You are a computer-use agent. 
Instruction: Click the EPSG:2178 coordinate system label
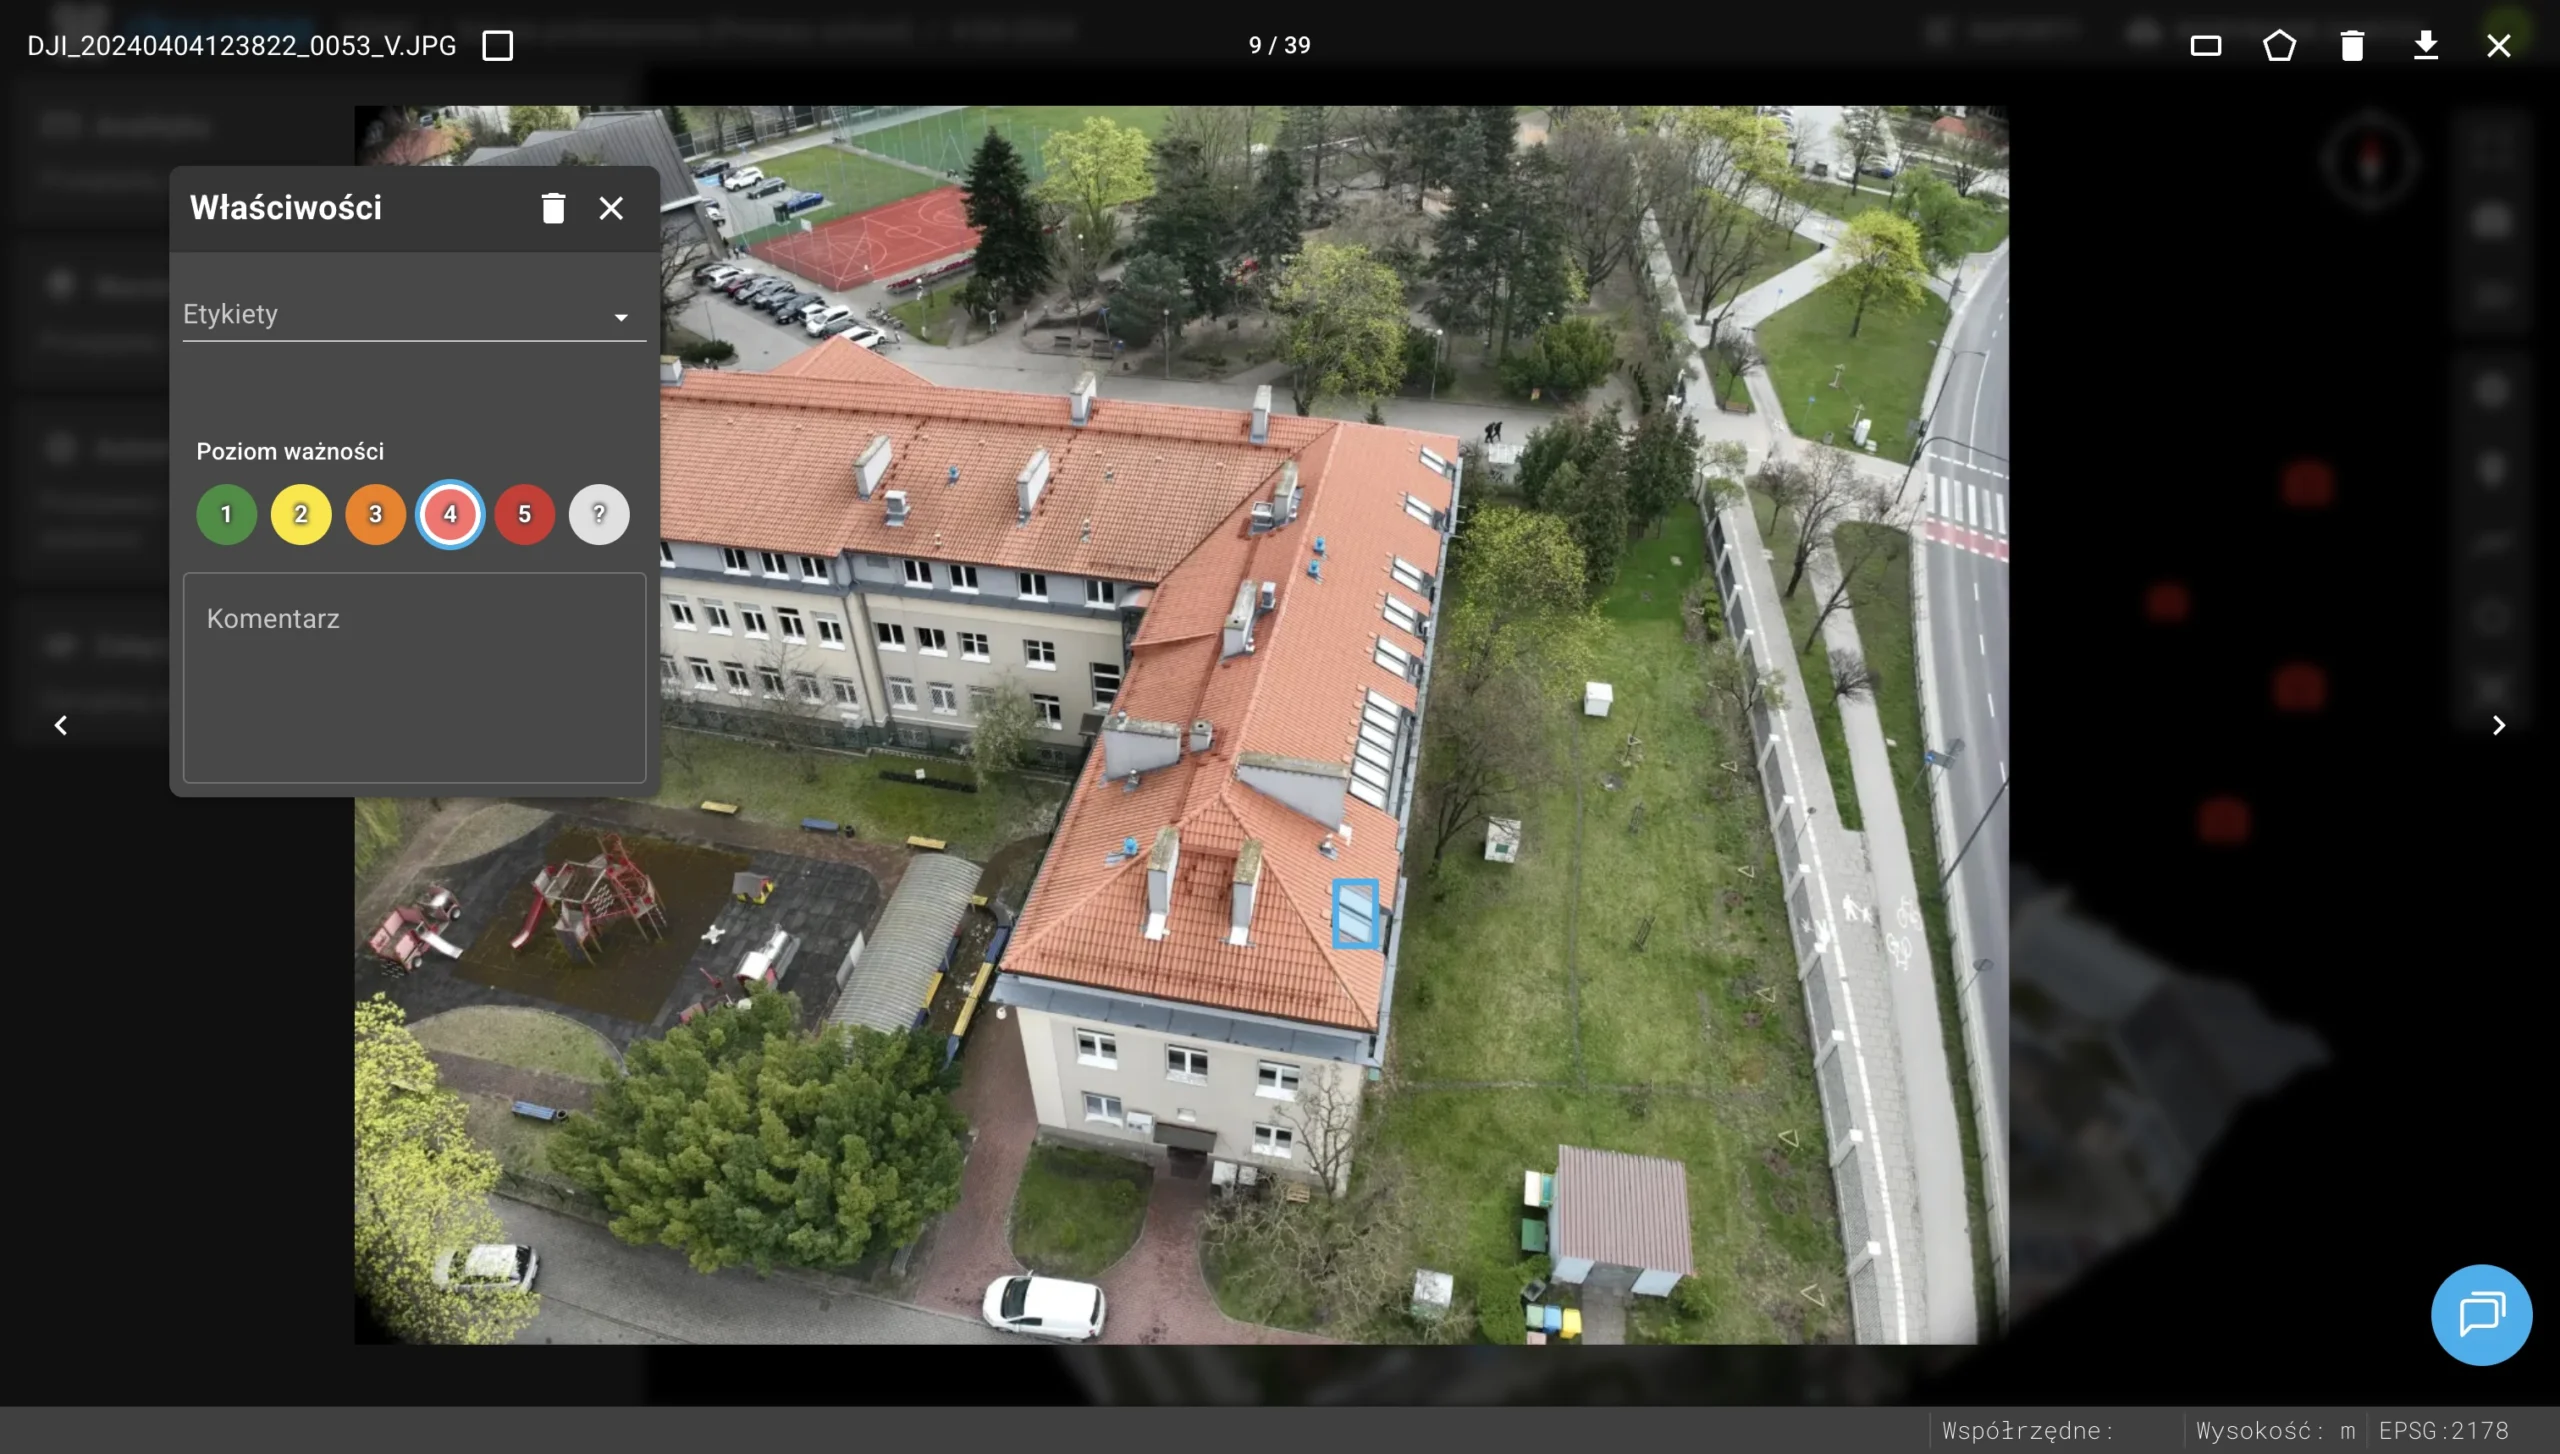point(2443,1431)
